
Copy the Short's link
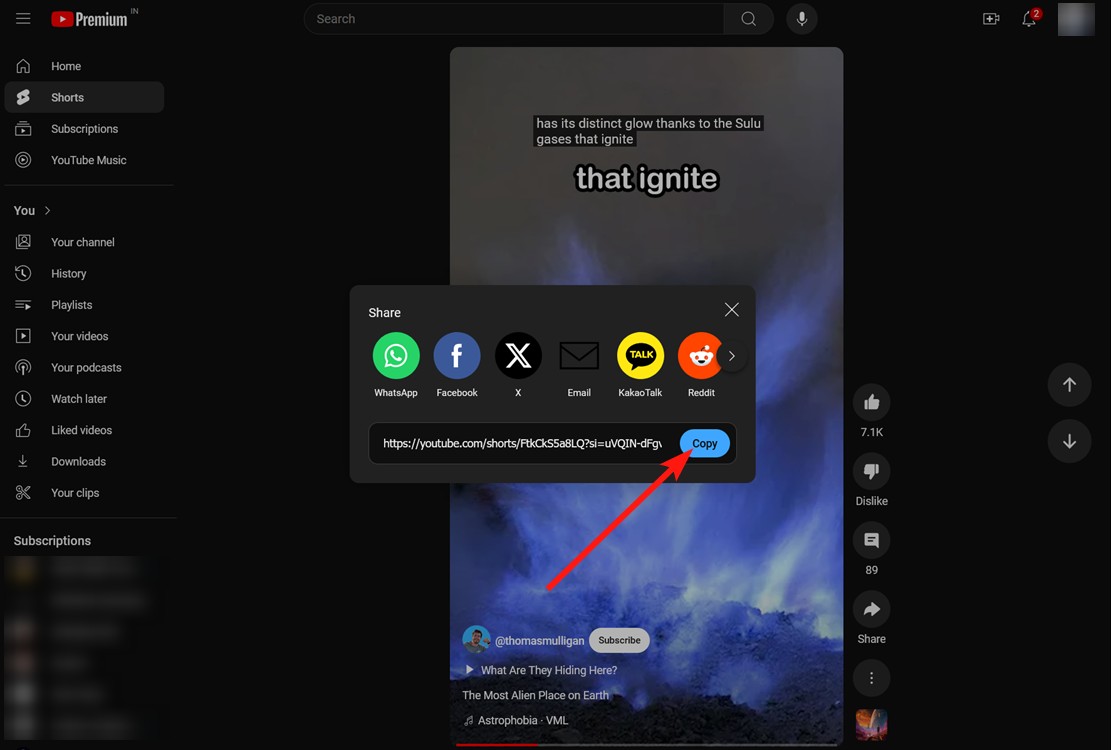[x=704, y=443]
